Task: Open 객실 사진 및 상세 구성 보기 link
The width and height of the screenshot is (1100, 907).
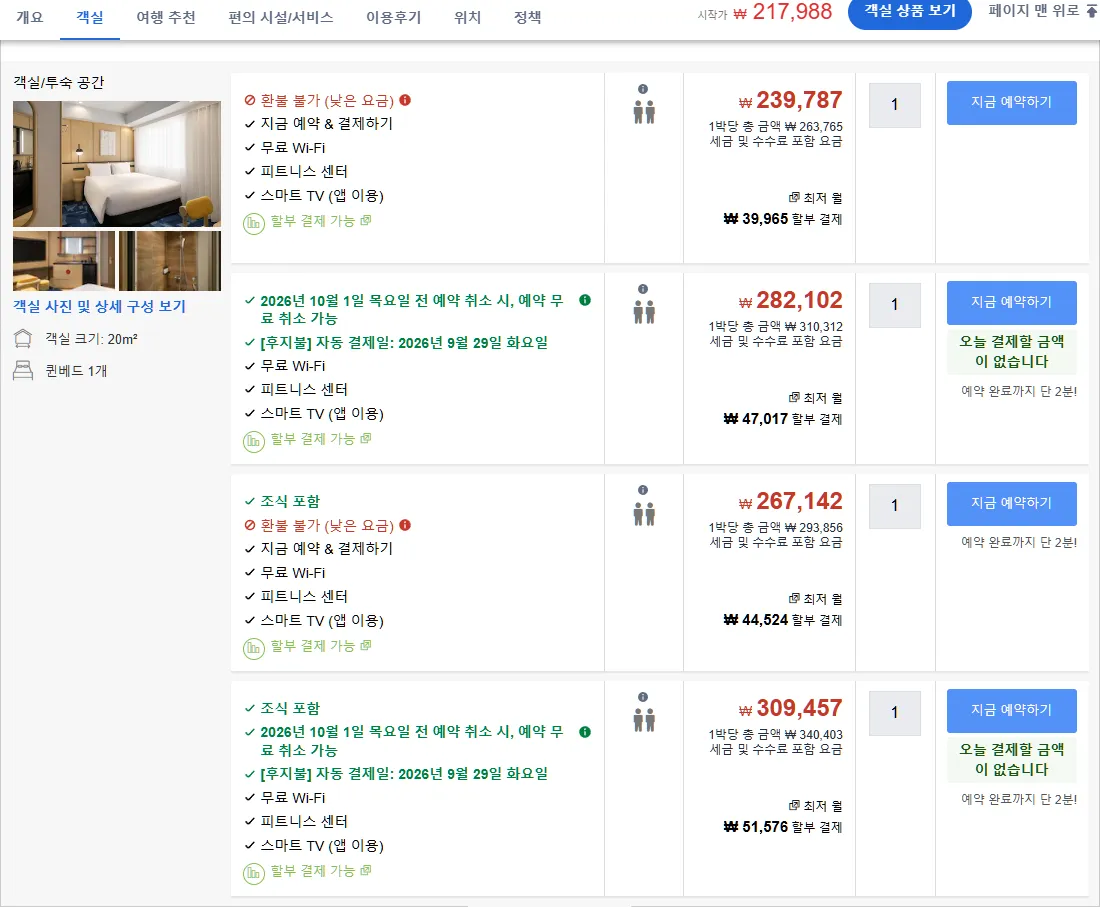Action: (x=100, y=307)
